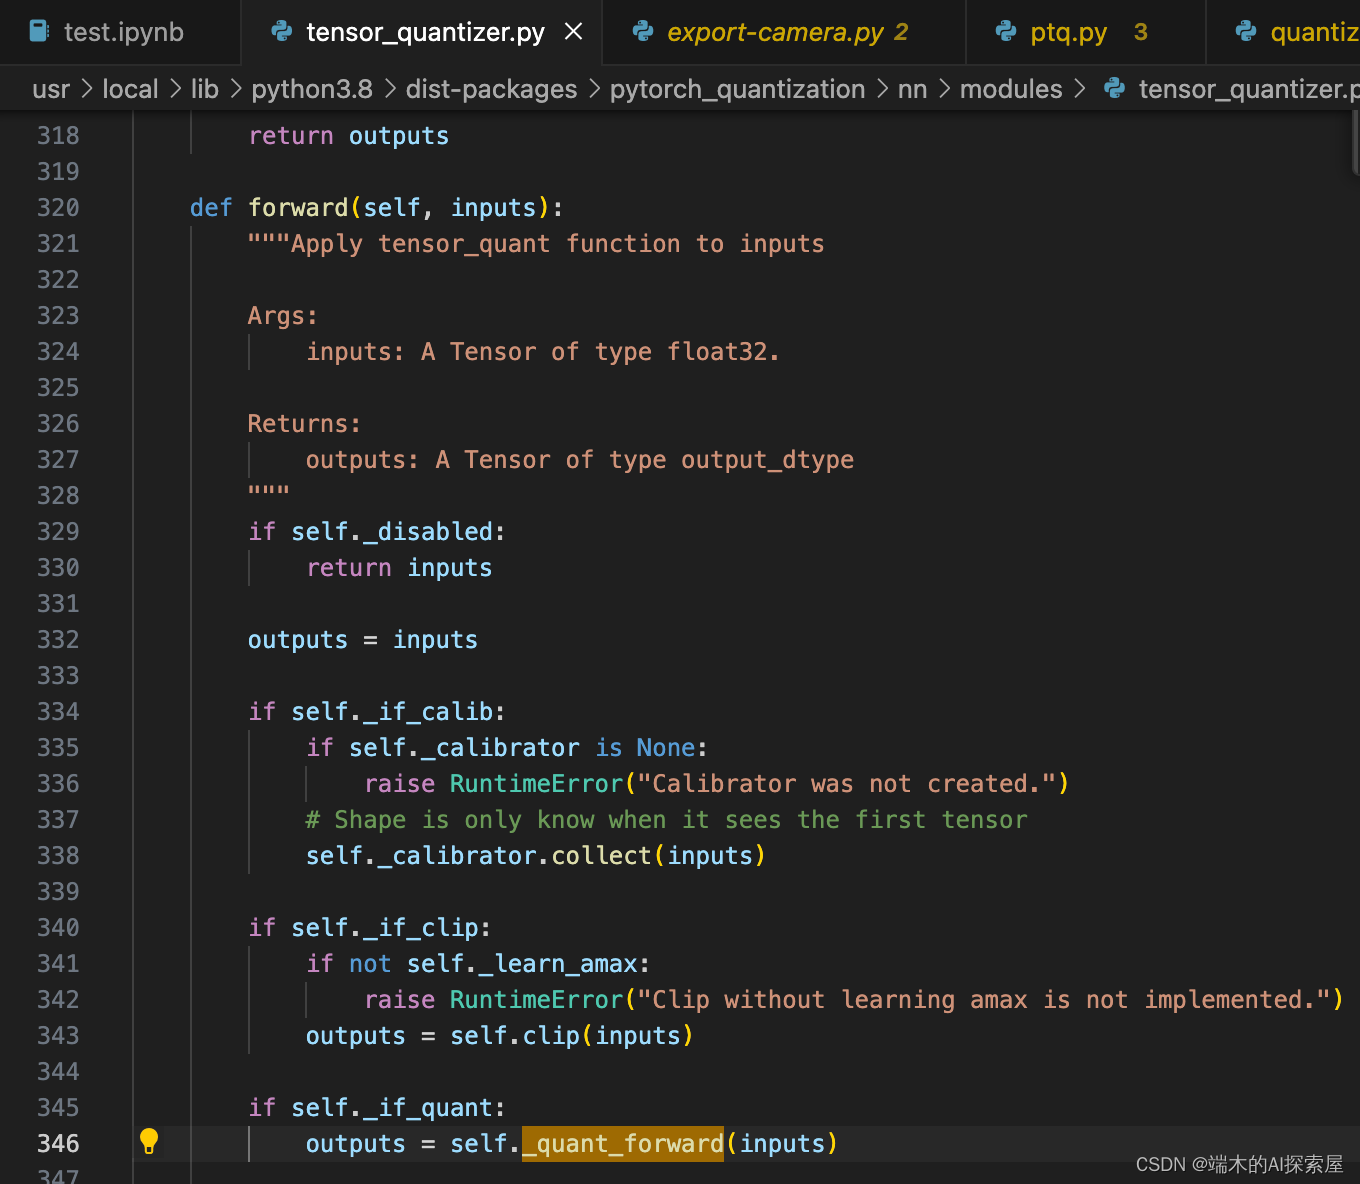The height and width of the screenshot is (1184, 1360).
Task: Click 'return outputs' on line 318
Action: pos(349,135)
